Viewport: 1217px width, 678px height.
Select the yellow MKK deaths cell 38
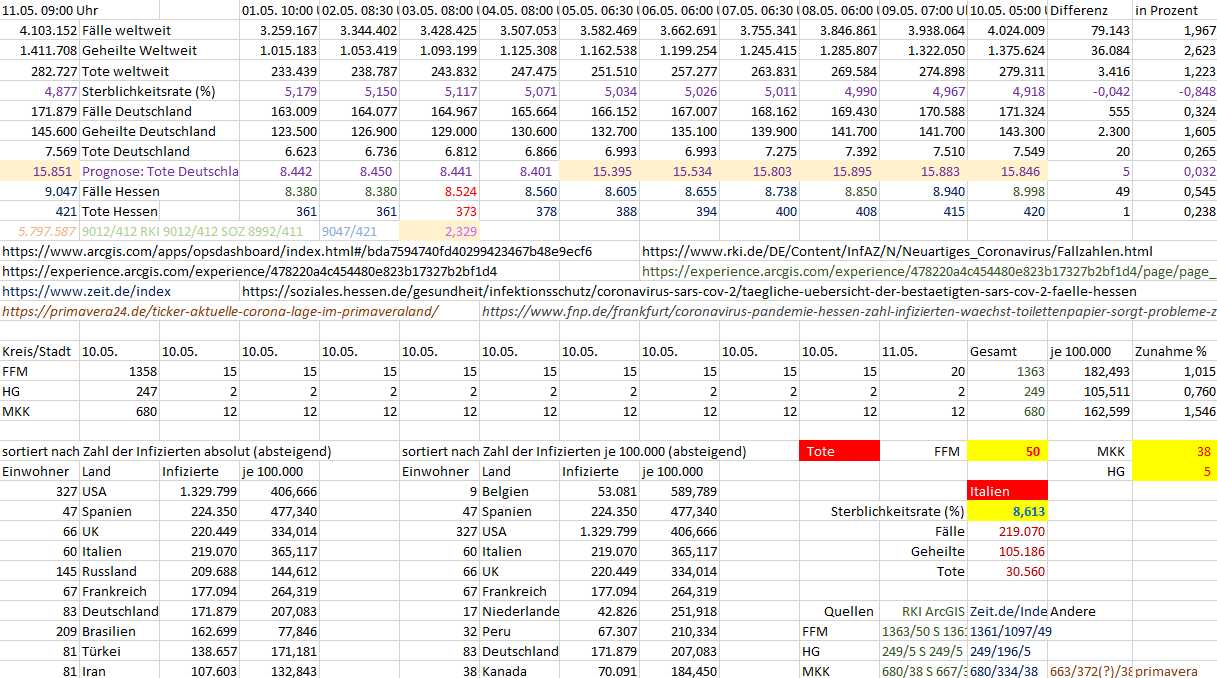pyautogui.click(x=1174, y=451)
